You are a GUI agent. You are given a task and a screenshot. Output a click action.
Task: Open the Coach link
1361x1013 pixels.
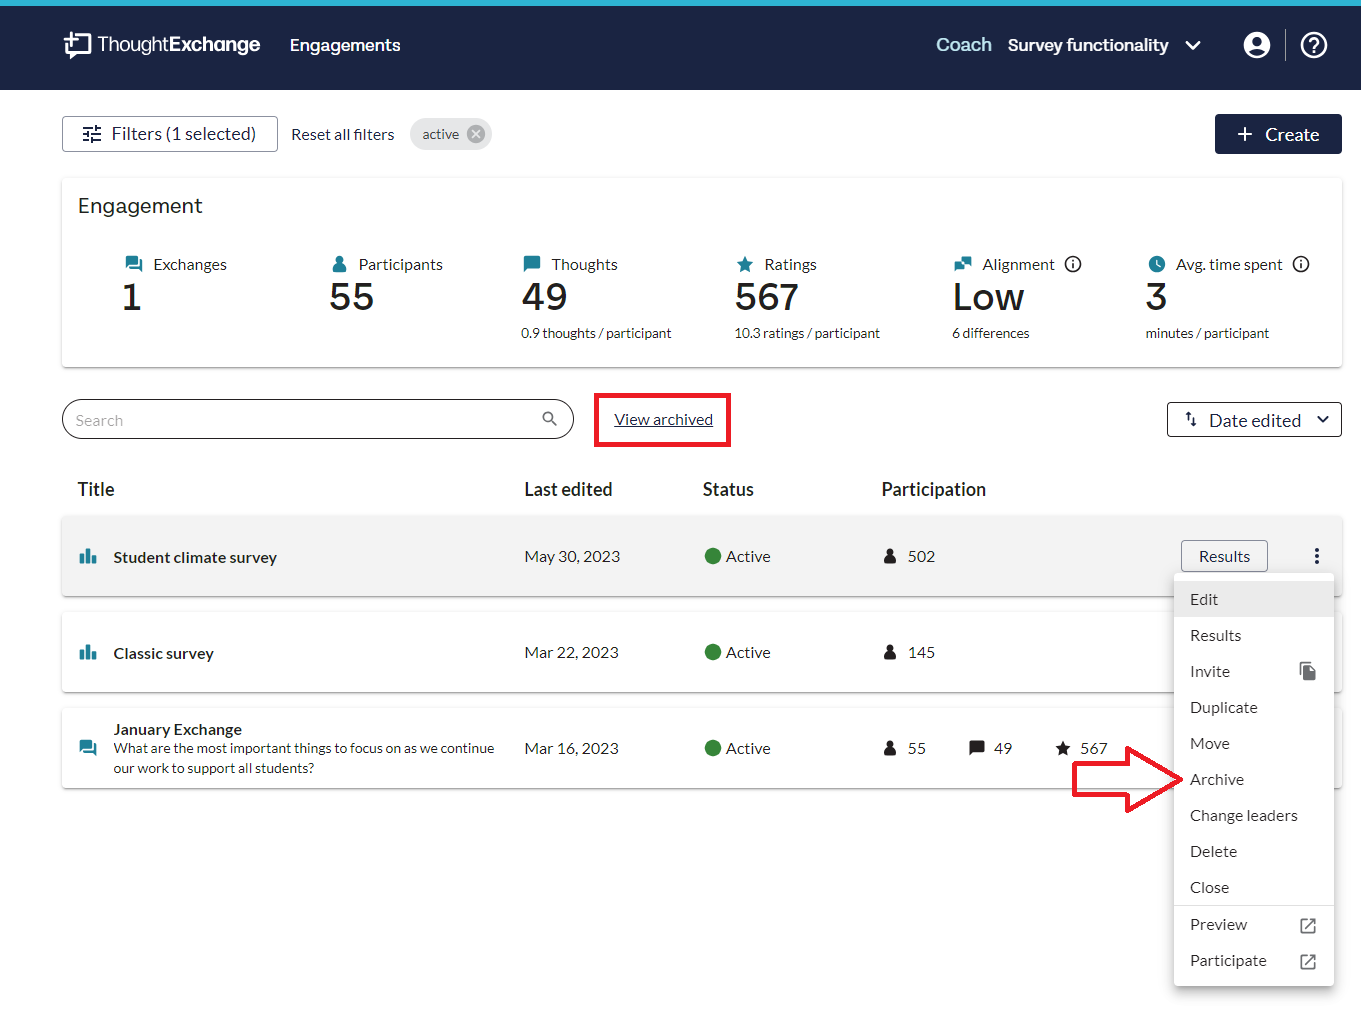click(x=964, y=45)
